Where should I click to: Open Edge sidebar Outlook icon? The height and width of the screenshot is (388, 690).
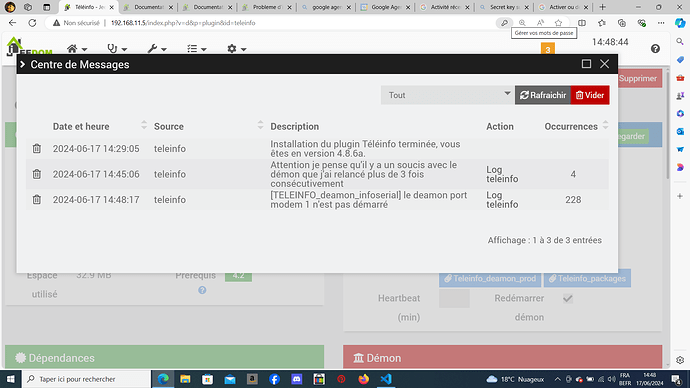point(680,132)
